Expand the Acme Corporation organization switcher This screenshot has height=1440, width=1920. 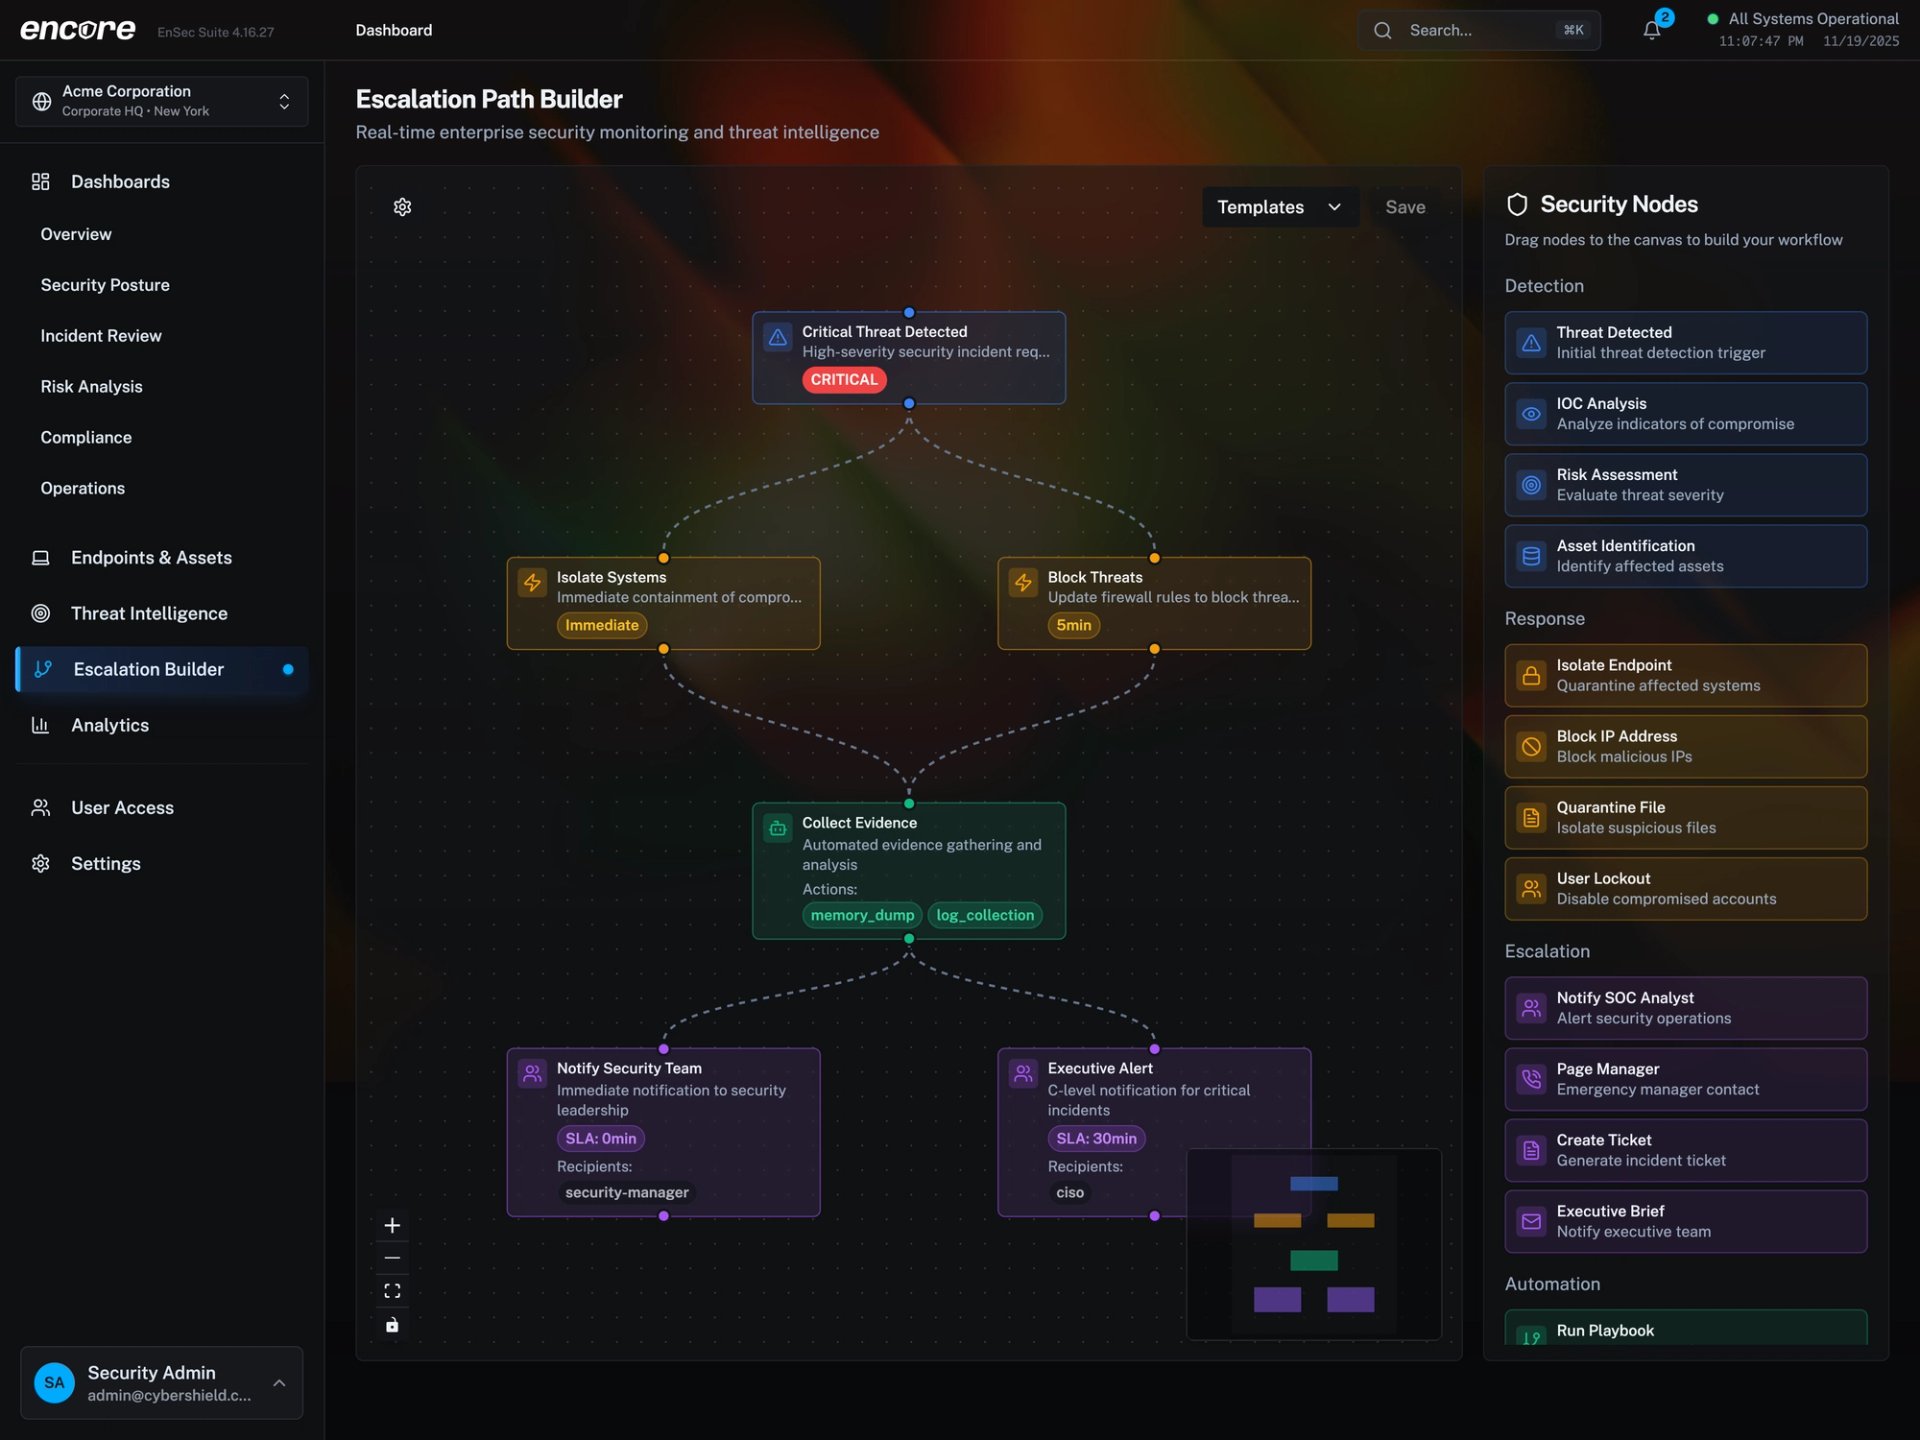pyautogui.click(x=162, y=101)
